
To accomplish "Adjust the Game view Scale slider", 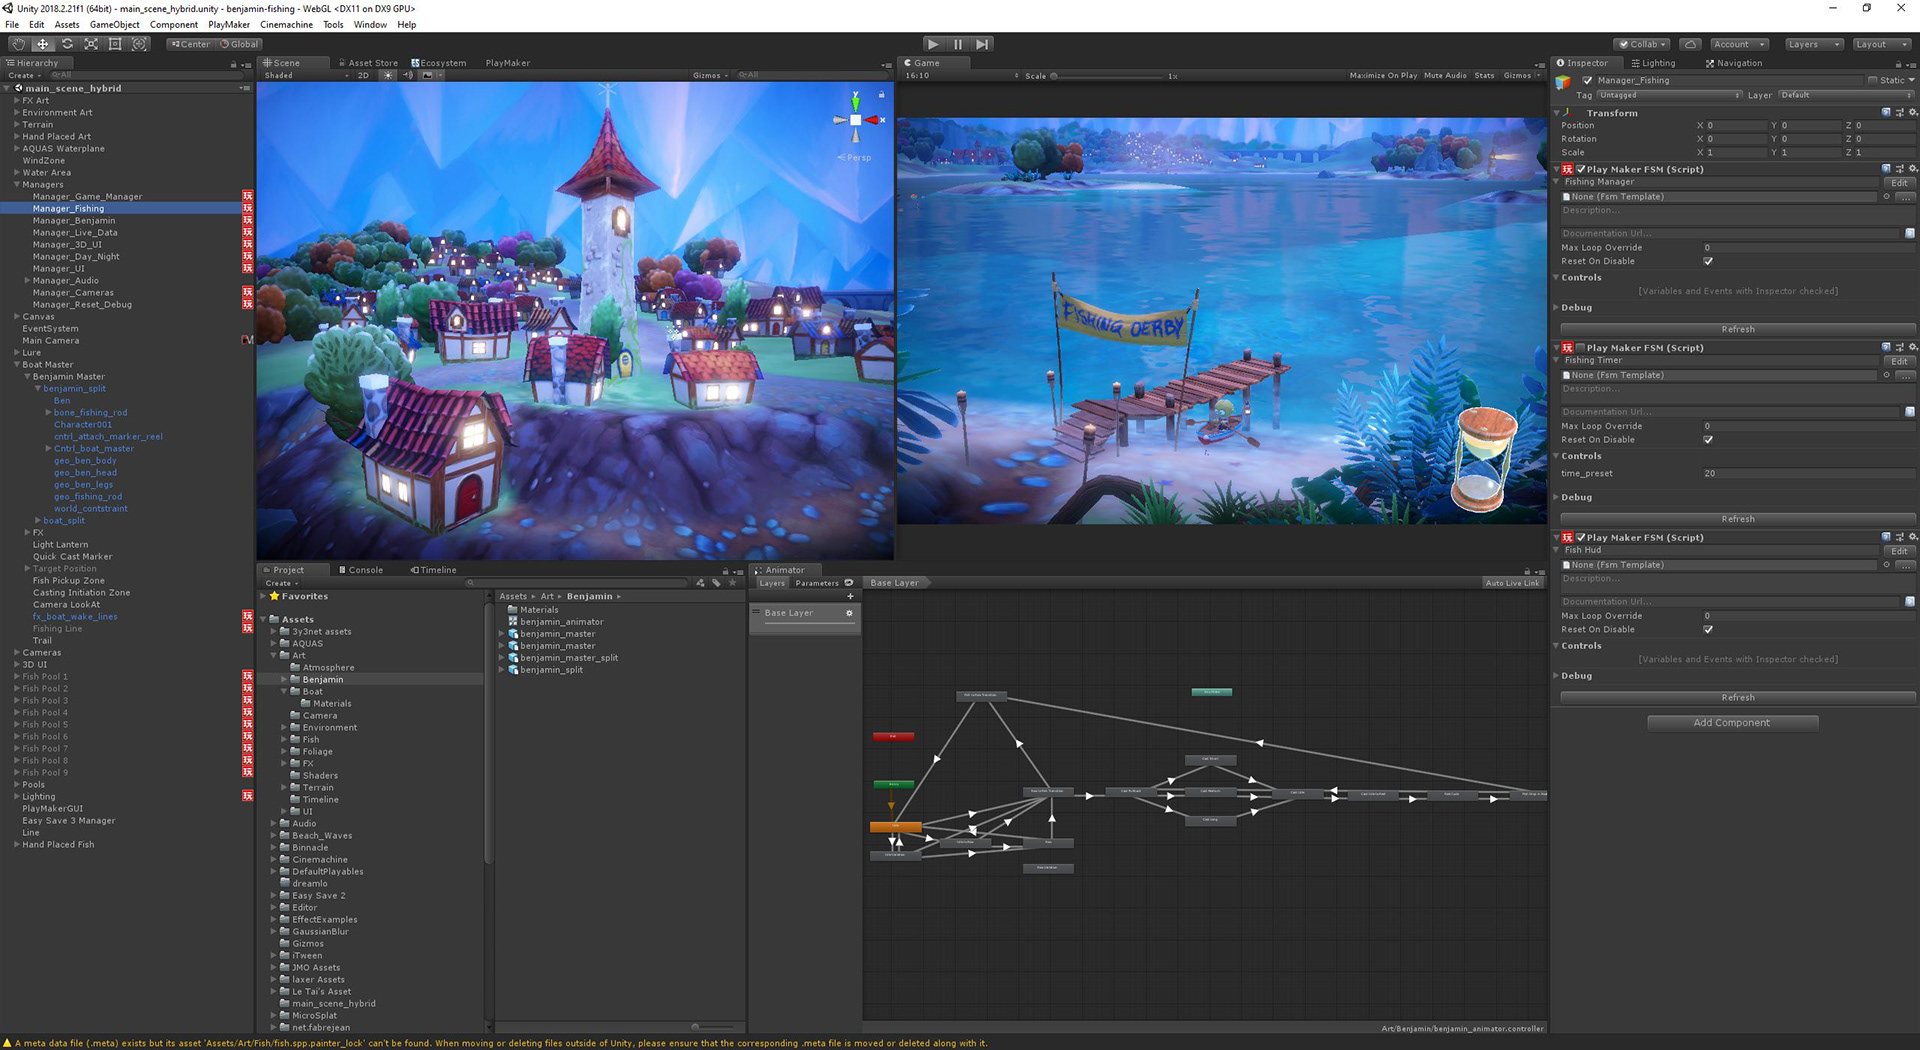I will [x=1106, y=75].
